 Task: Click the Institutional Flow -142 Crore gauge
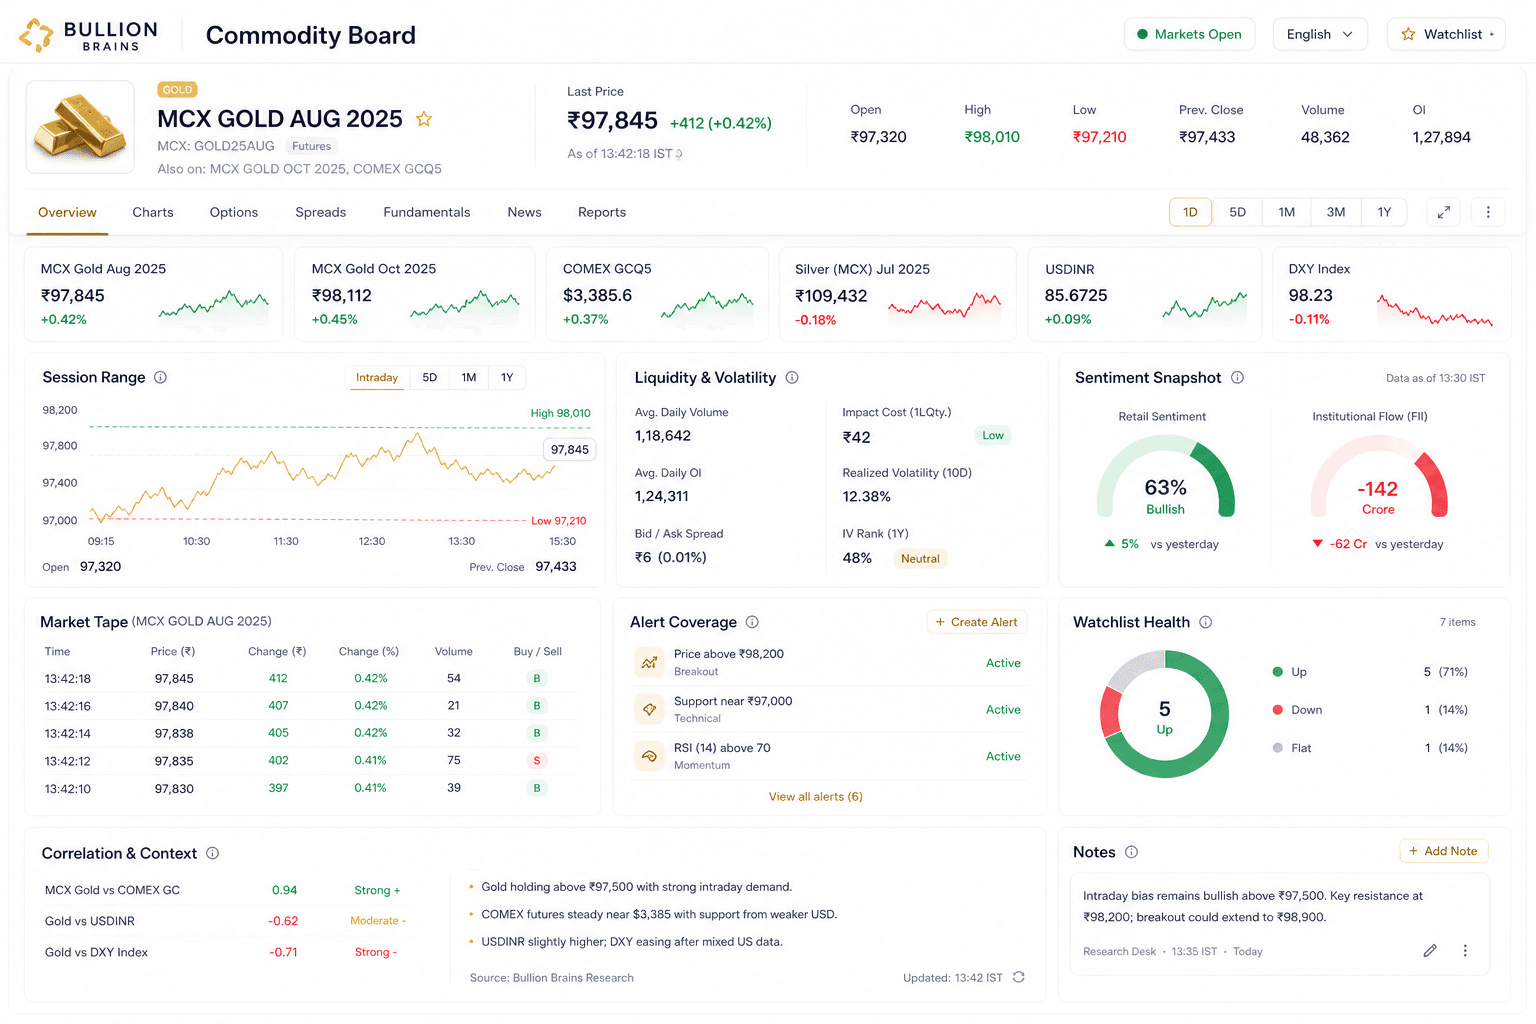pos(1379,478)
